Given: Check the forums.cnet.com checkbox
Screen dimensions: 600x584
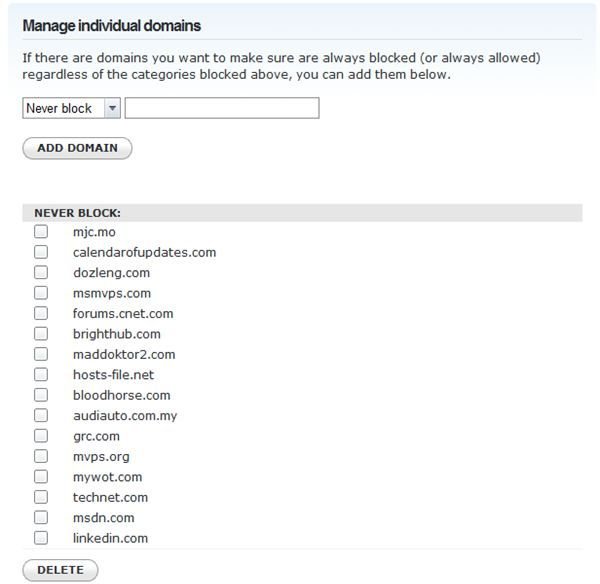Looking at the screenshot, I should pos(41,313).
